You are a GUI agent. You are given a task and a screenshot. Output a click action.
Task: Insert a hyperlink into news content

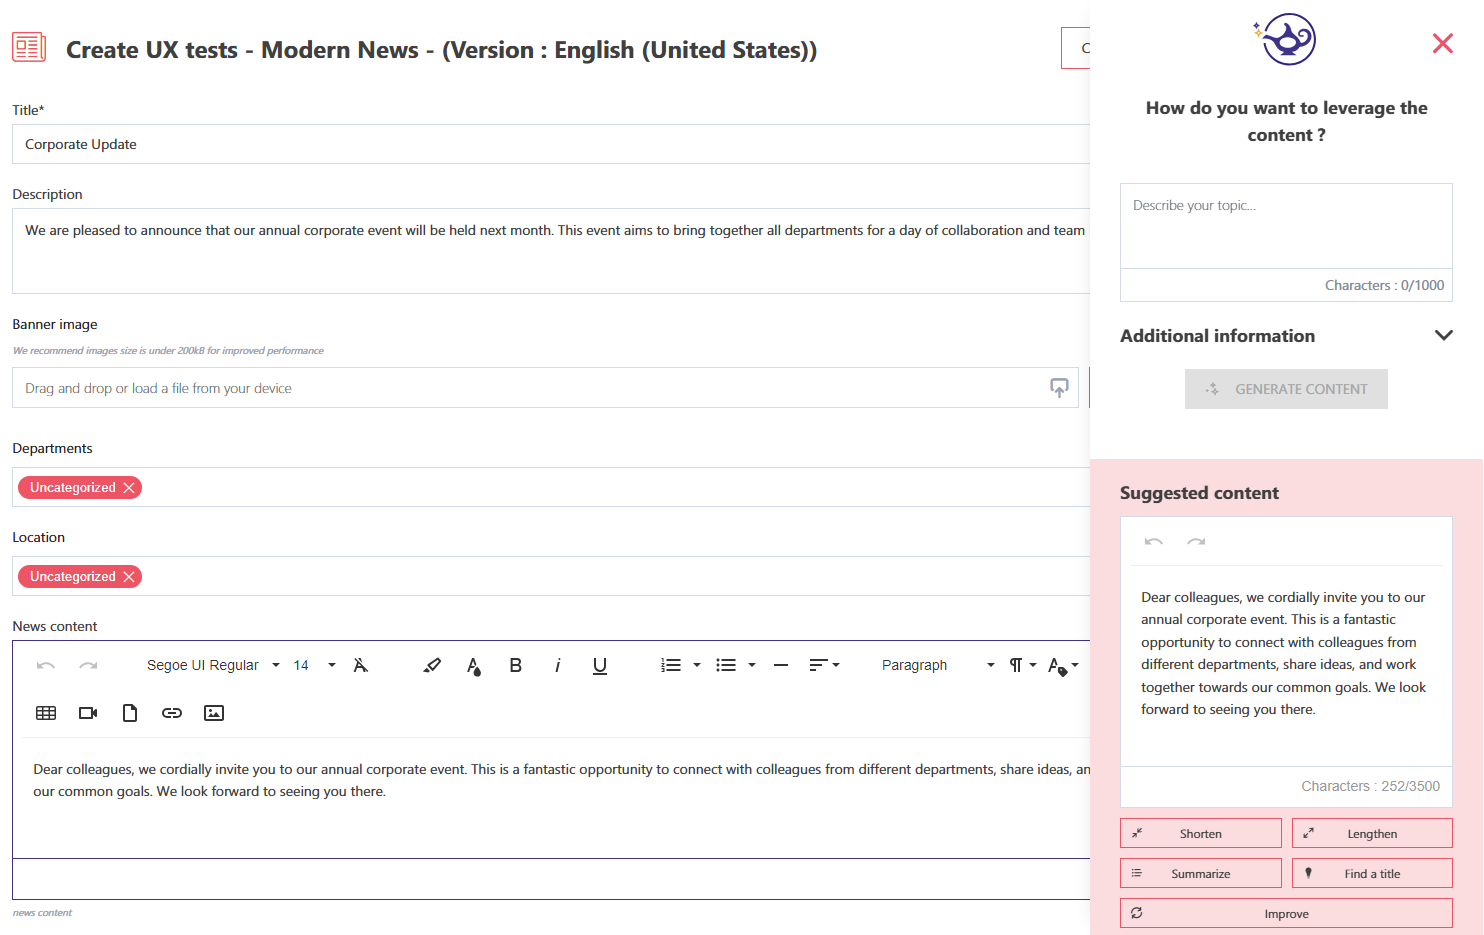tap(172, 713)
